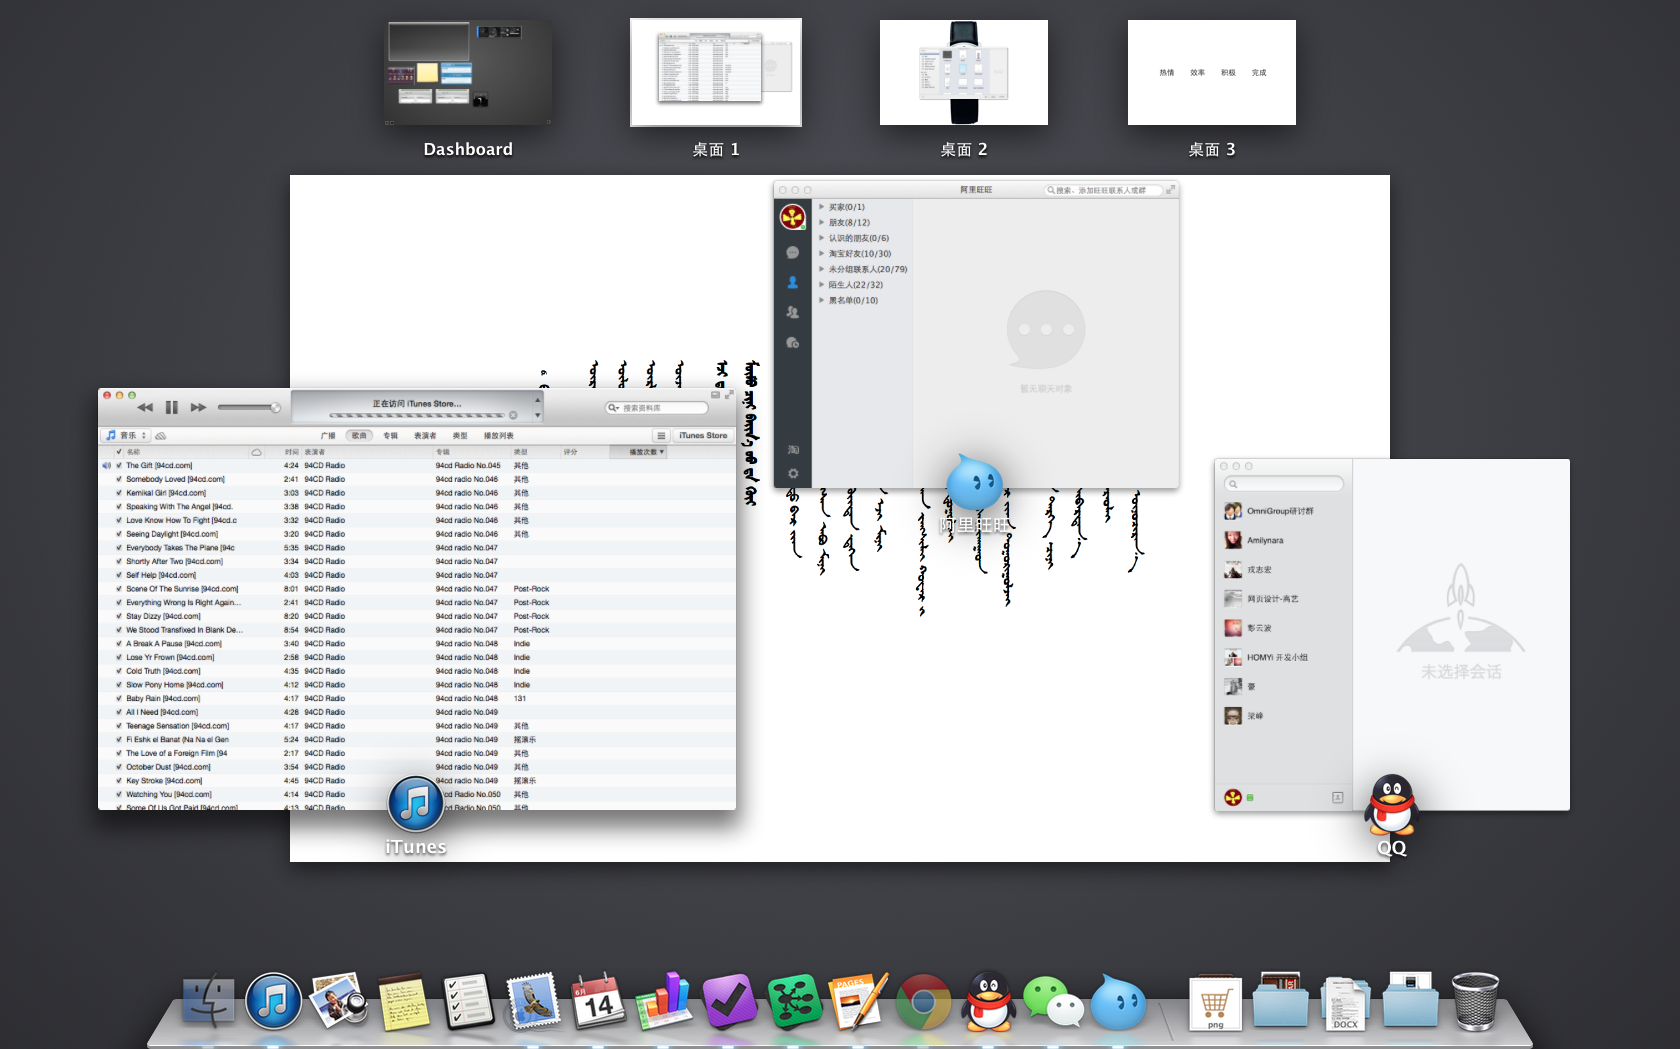Select the 歌曲 tab in iTunes
The height and width of the screenshot is (1049, 1680).
click(x=359, y=436)
